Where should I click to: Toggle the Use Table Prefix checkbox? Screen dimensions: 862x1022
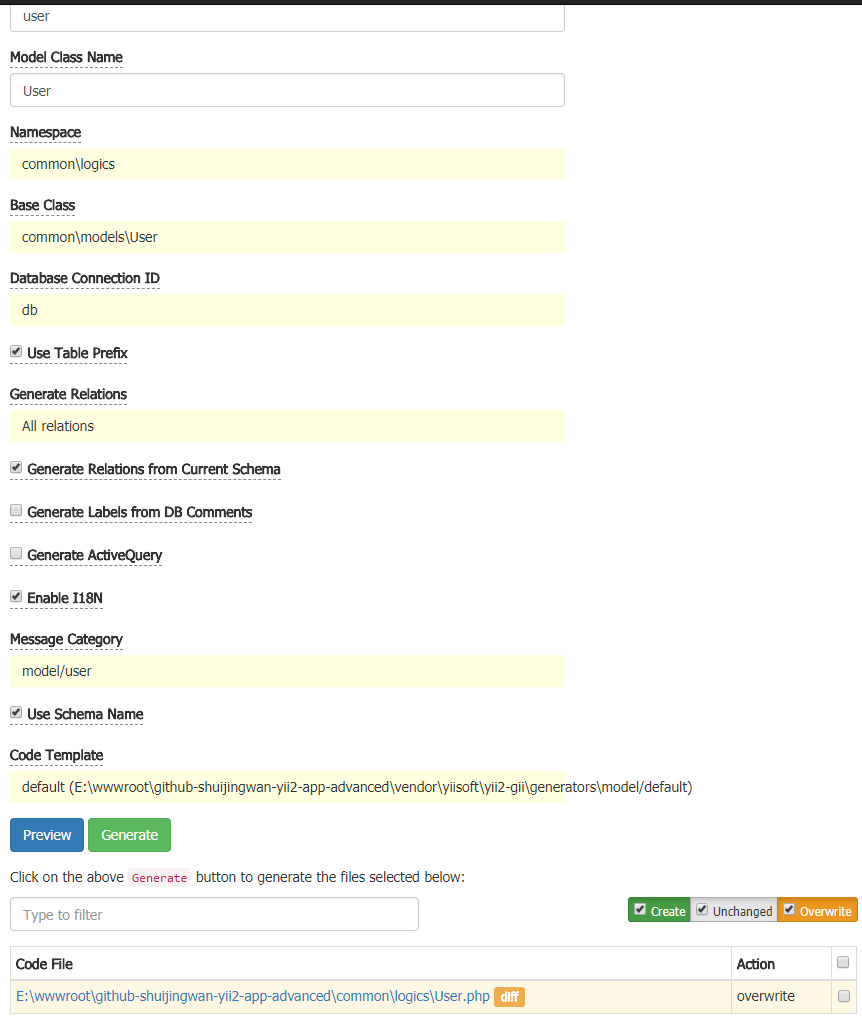[16, 352]
